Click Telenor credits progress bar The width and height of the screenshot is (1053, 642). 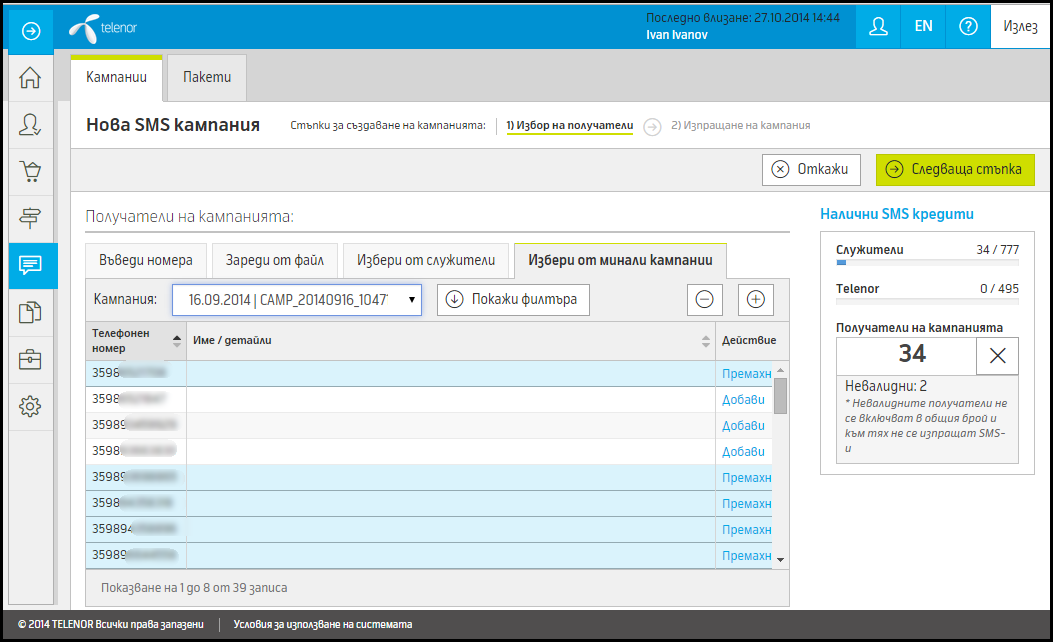pos(927,302)
